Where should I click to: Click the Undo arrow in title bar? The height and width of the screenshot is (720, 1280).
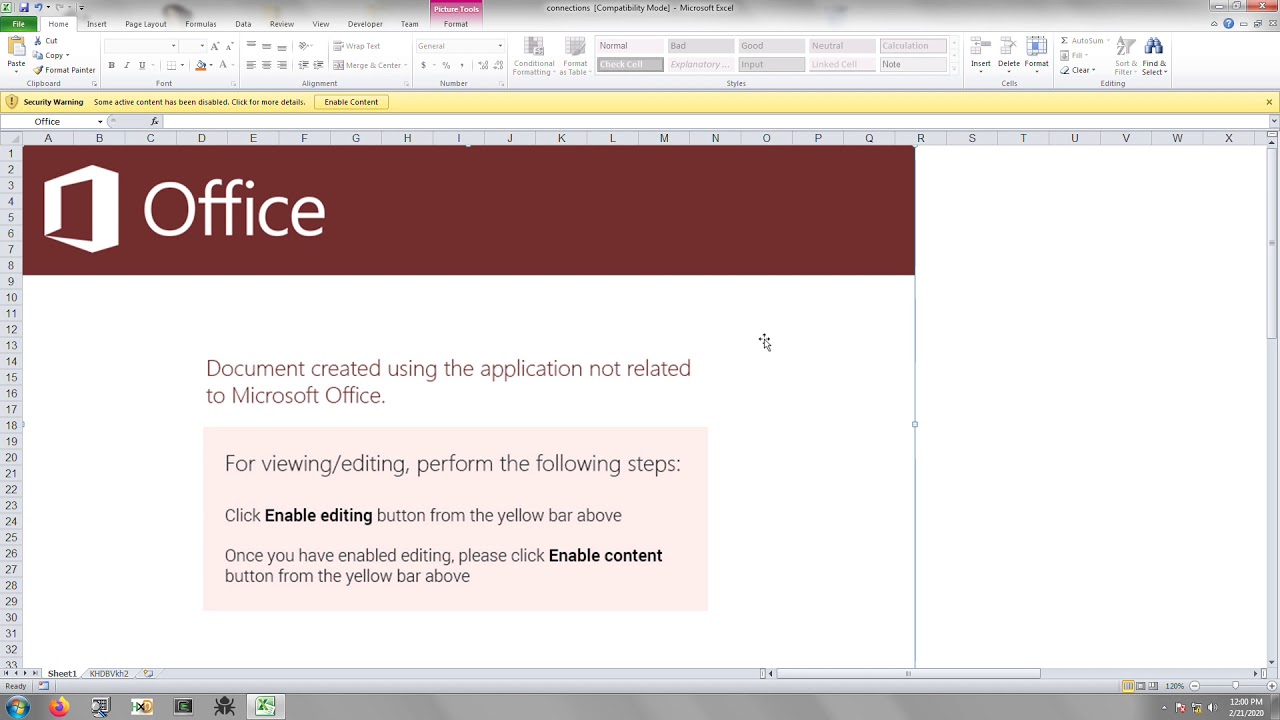tap(37, 7)
